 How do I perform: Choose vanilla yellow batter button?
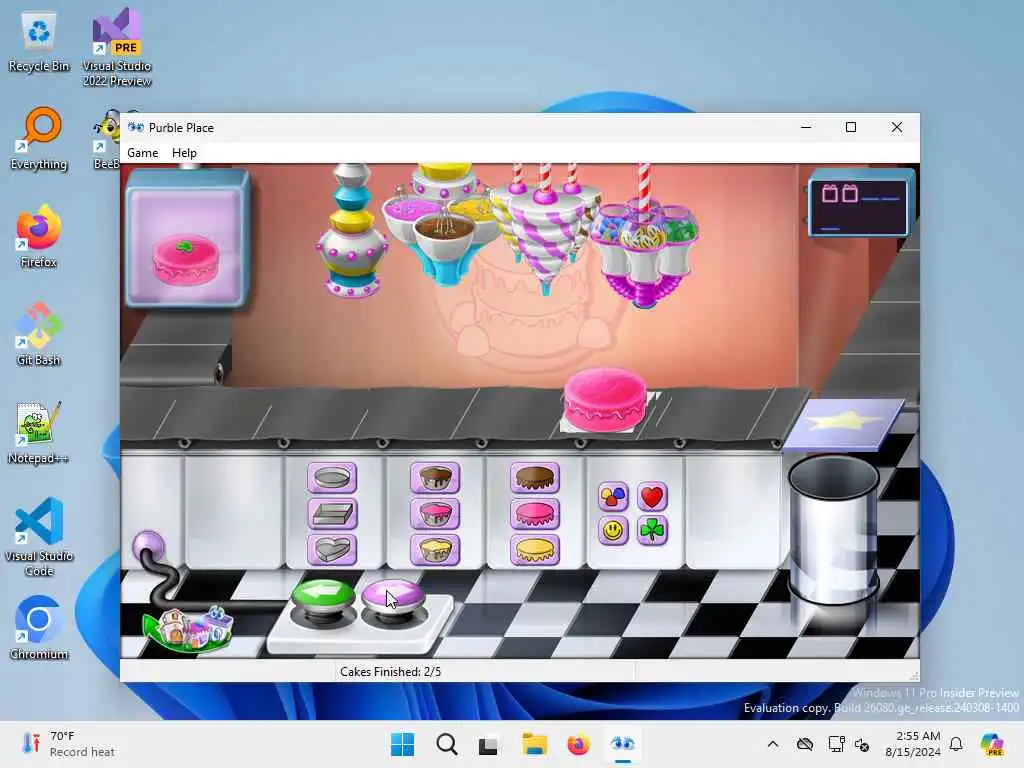pyautogui.click(x=435, y=550)
